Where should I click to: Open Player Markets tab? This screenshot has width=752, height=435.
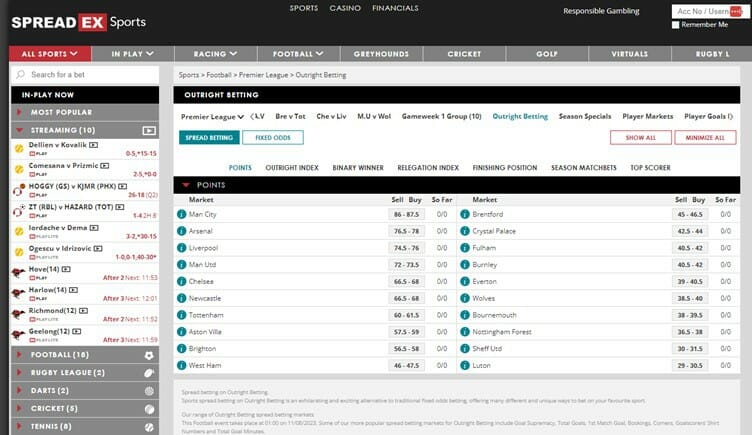coord(648,117)
